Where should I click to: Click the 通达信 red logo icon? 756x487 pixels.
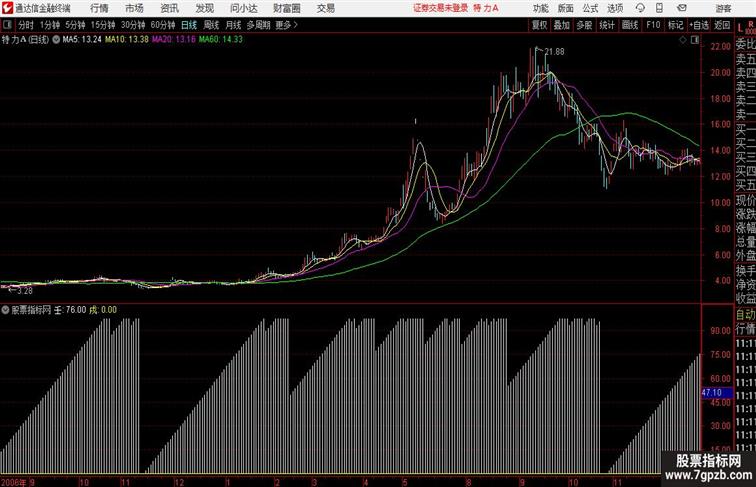(x=7, y=8)
